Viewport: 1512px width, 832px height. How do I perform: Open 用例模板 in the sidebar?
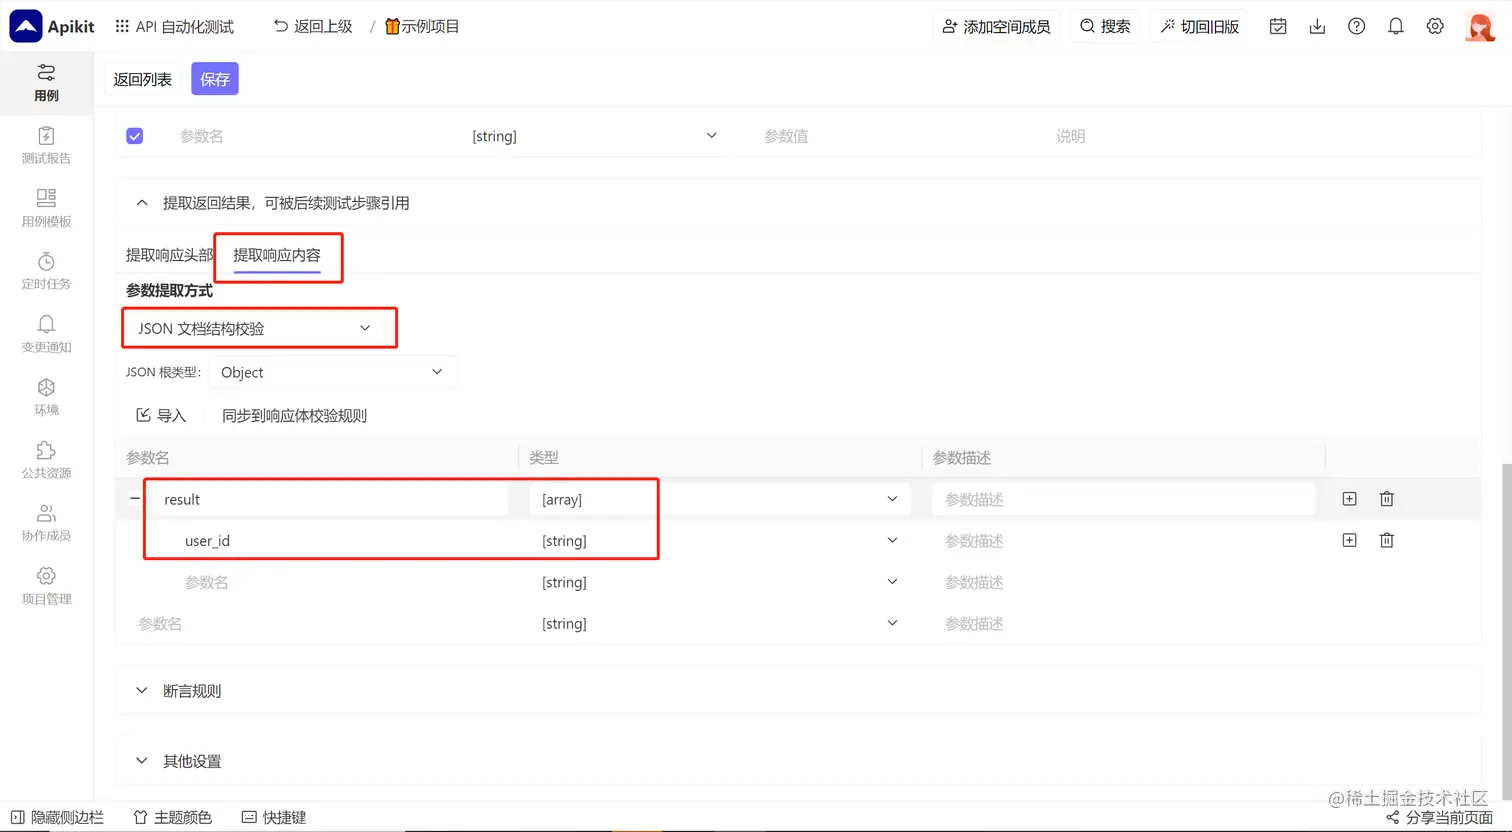coord(46,208)
